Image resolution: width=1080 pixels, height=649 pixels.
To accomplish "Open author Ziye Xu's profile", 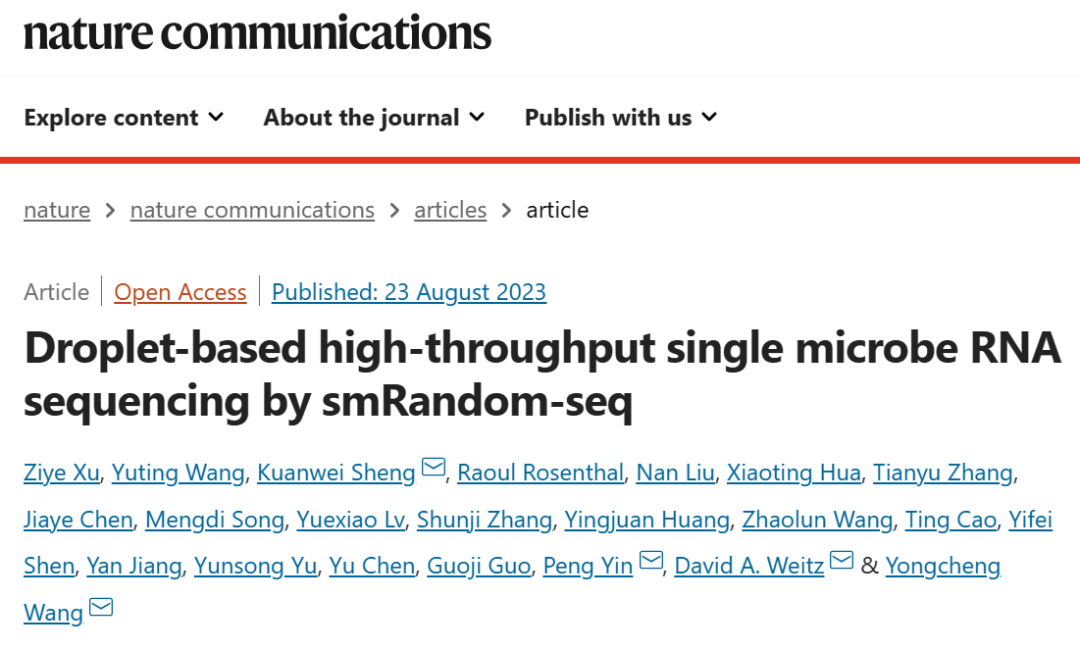I will (x=61, y=473).
